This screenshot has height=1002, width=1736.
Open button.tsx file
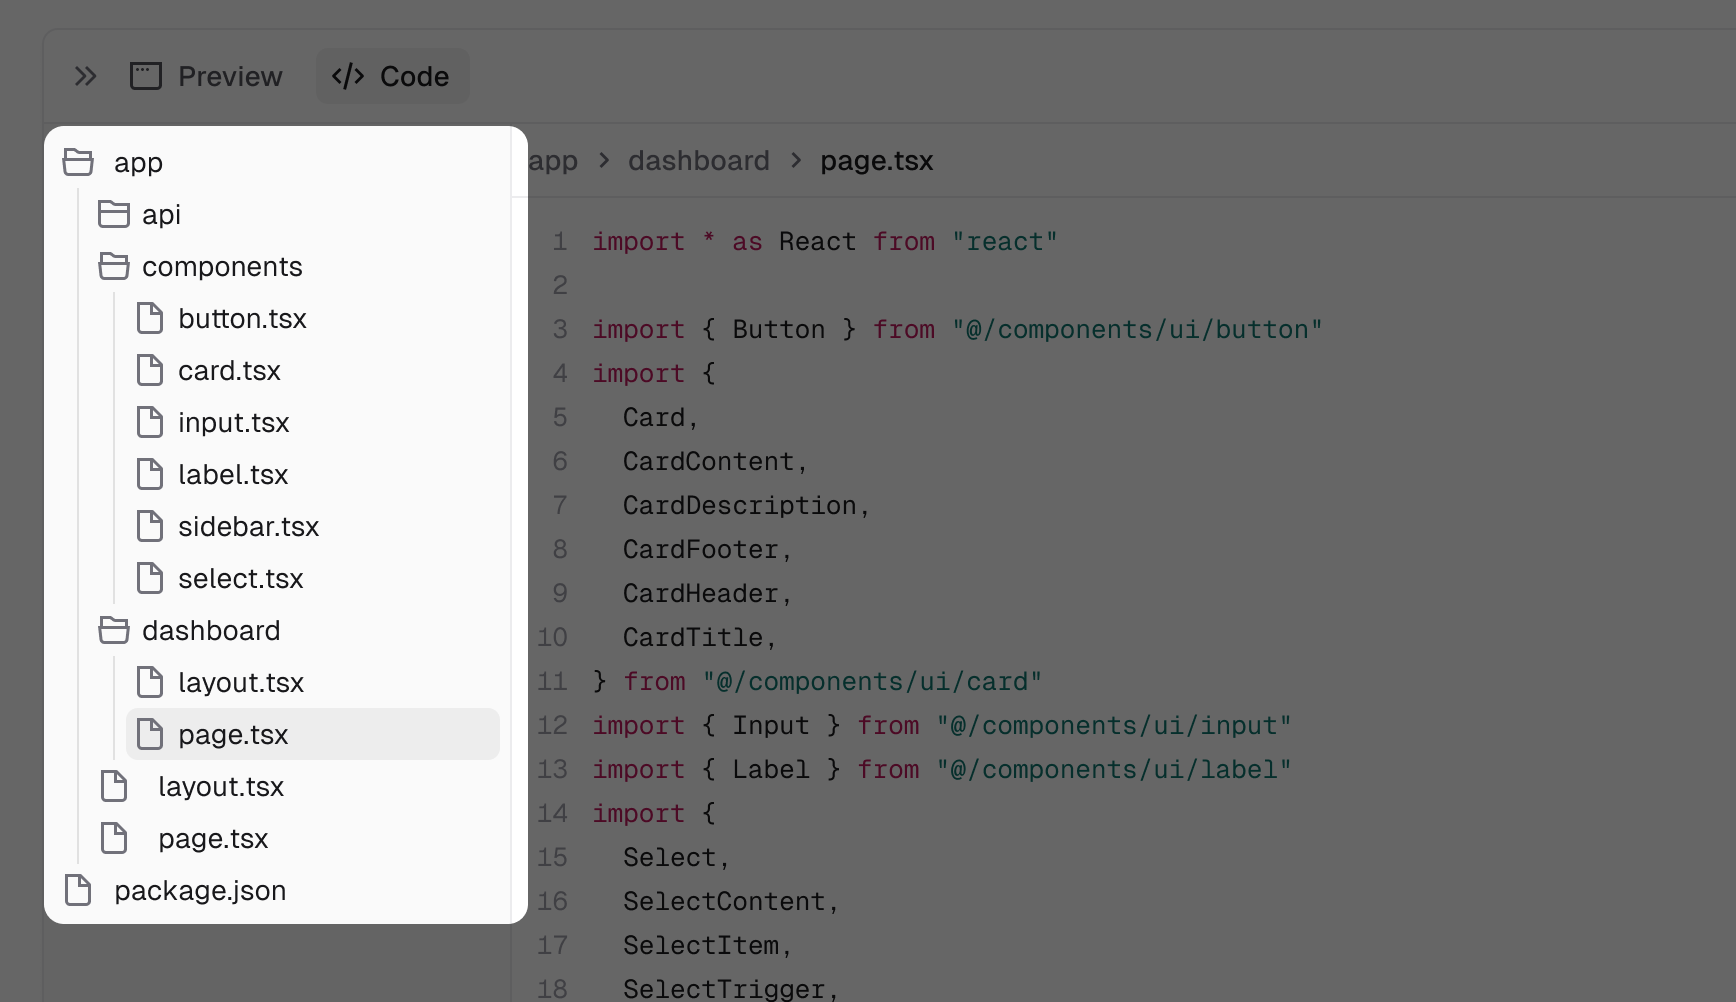click(242, 318)
